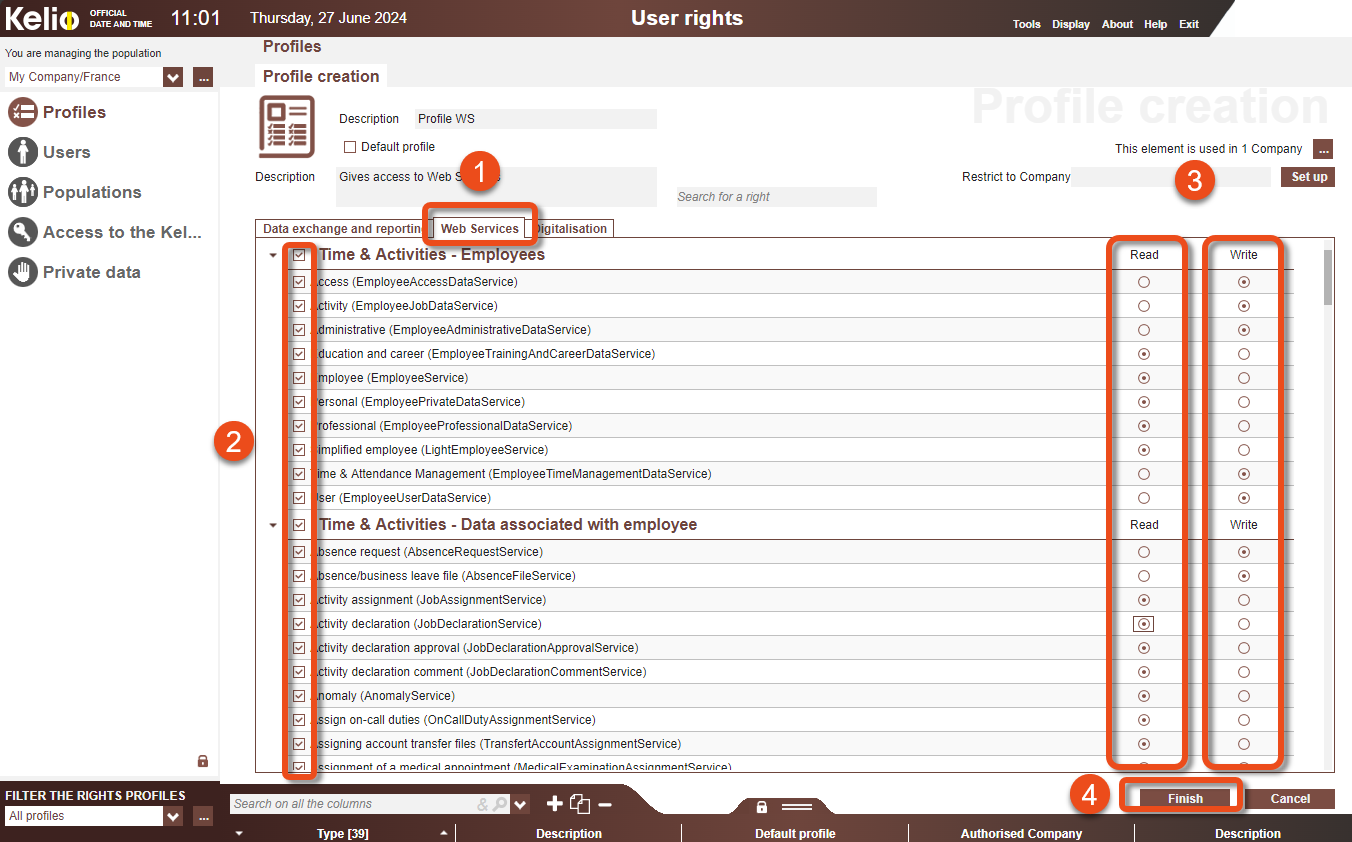Viewport: 1352px width, 842px height.
Task: Click the Authorised Company column header
Action: pos(1021,833)
